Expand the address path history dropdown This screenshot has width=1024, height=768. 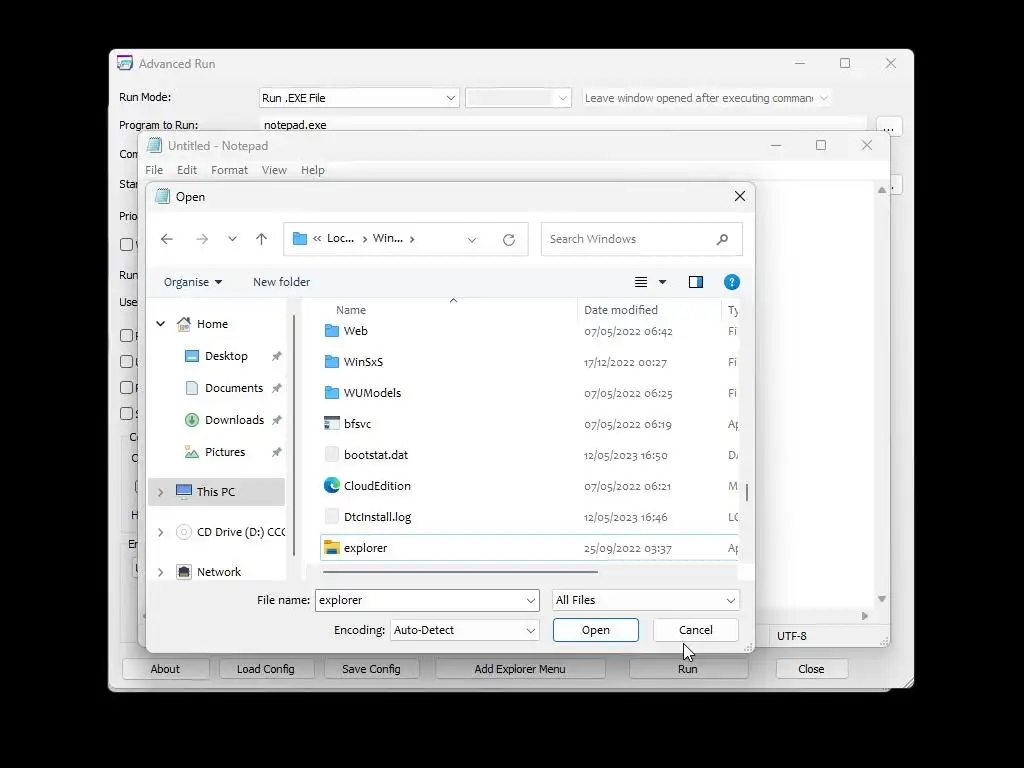472,240
